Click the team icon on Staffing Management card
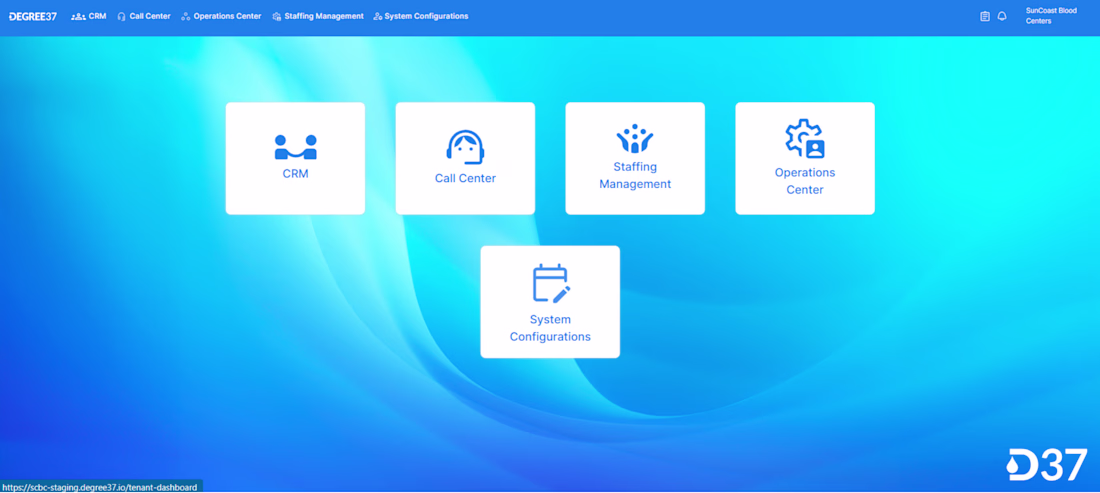The width and height of the screenshot is (1100, 493). click(635, 139)
